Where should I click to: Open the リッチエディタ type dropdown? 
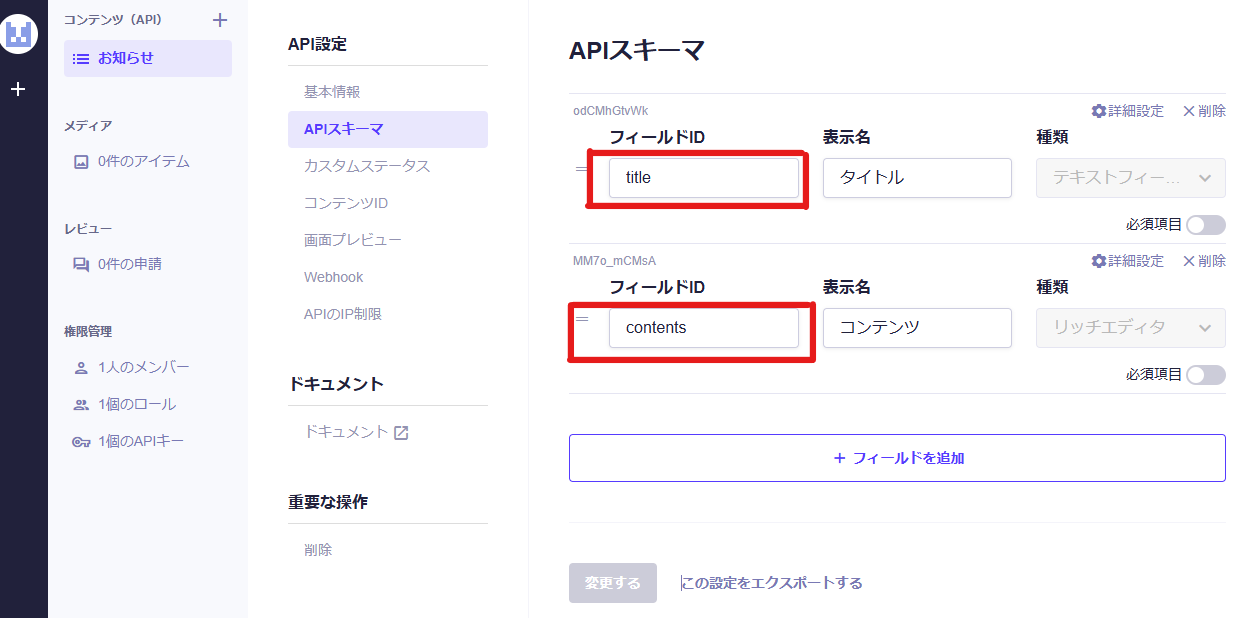(1130, 328)
